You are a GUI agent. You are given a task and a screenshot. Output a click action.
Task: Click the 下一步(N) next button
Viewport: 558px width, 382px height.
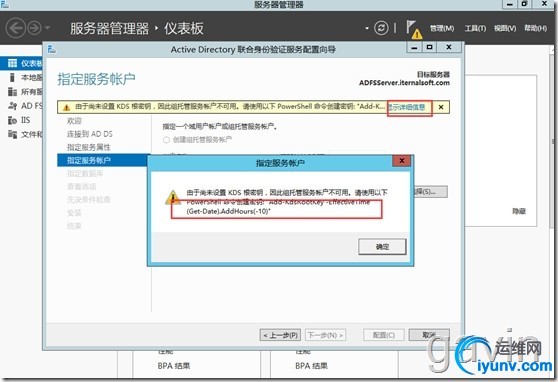click(325, 335)
